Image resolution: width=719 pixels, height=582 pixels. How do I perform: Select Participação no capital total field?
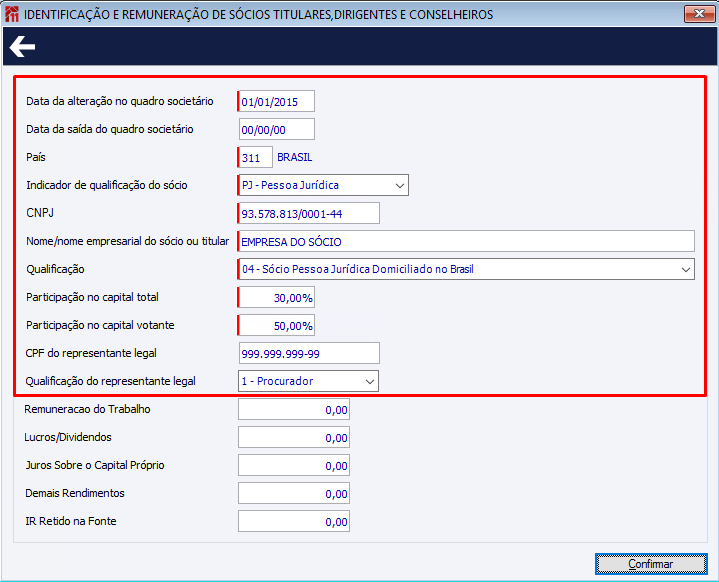point(277,297)
